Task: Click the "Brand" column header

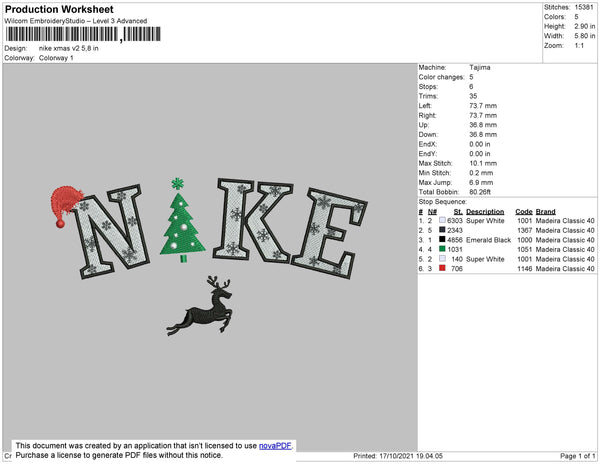Action: coord(546,212)
